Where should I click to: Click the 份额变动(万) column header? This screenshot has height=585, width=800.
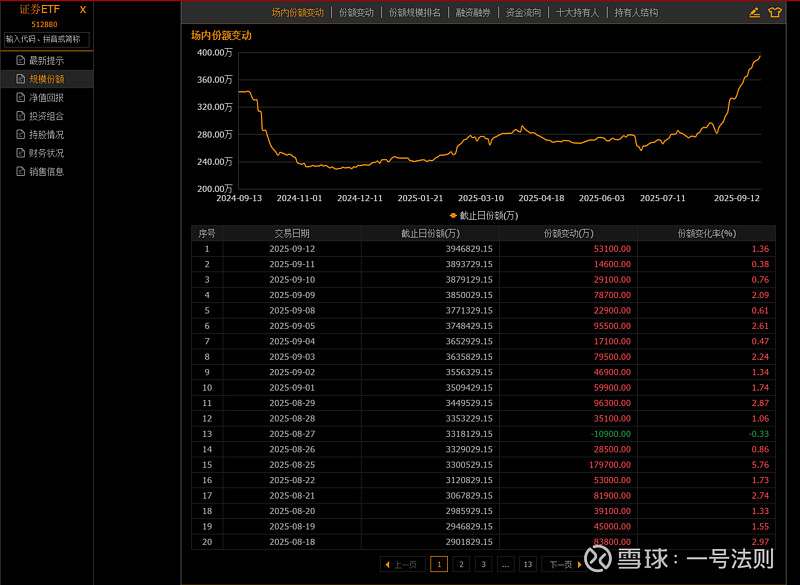(x=568, y=233)
